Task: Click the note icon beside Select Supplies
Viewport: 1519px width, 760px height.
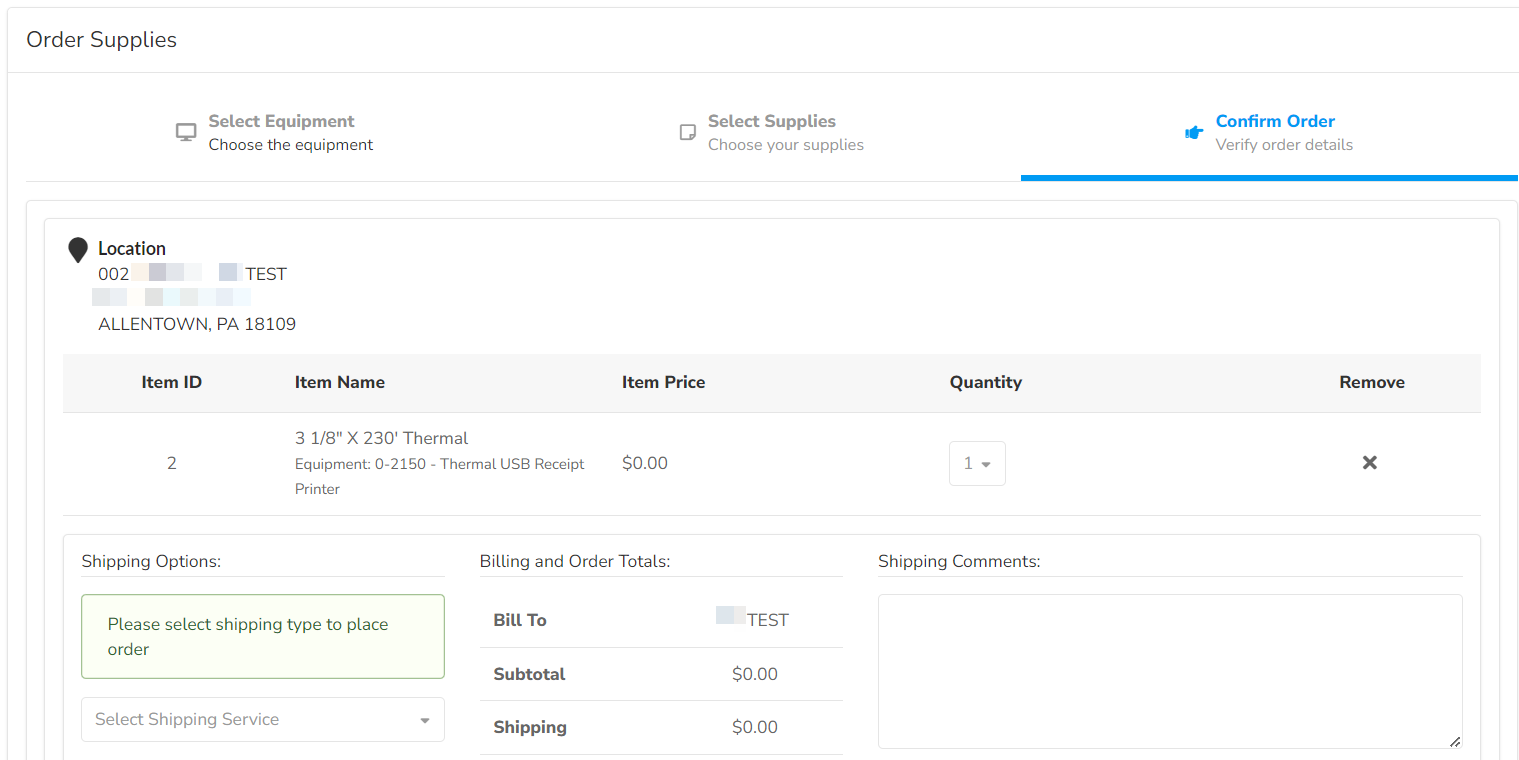Action: tap(688, 133)
